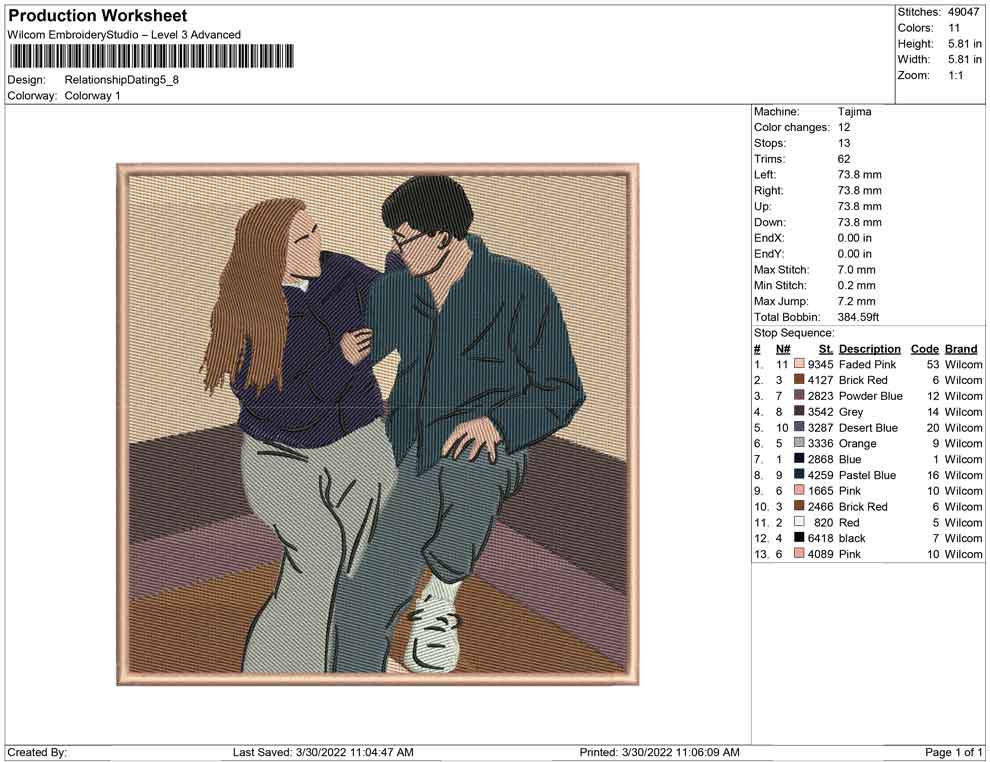Pick the black thread swatch in stop 12
This screenshot has width=990, height=762.
[x=799, y=539]
